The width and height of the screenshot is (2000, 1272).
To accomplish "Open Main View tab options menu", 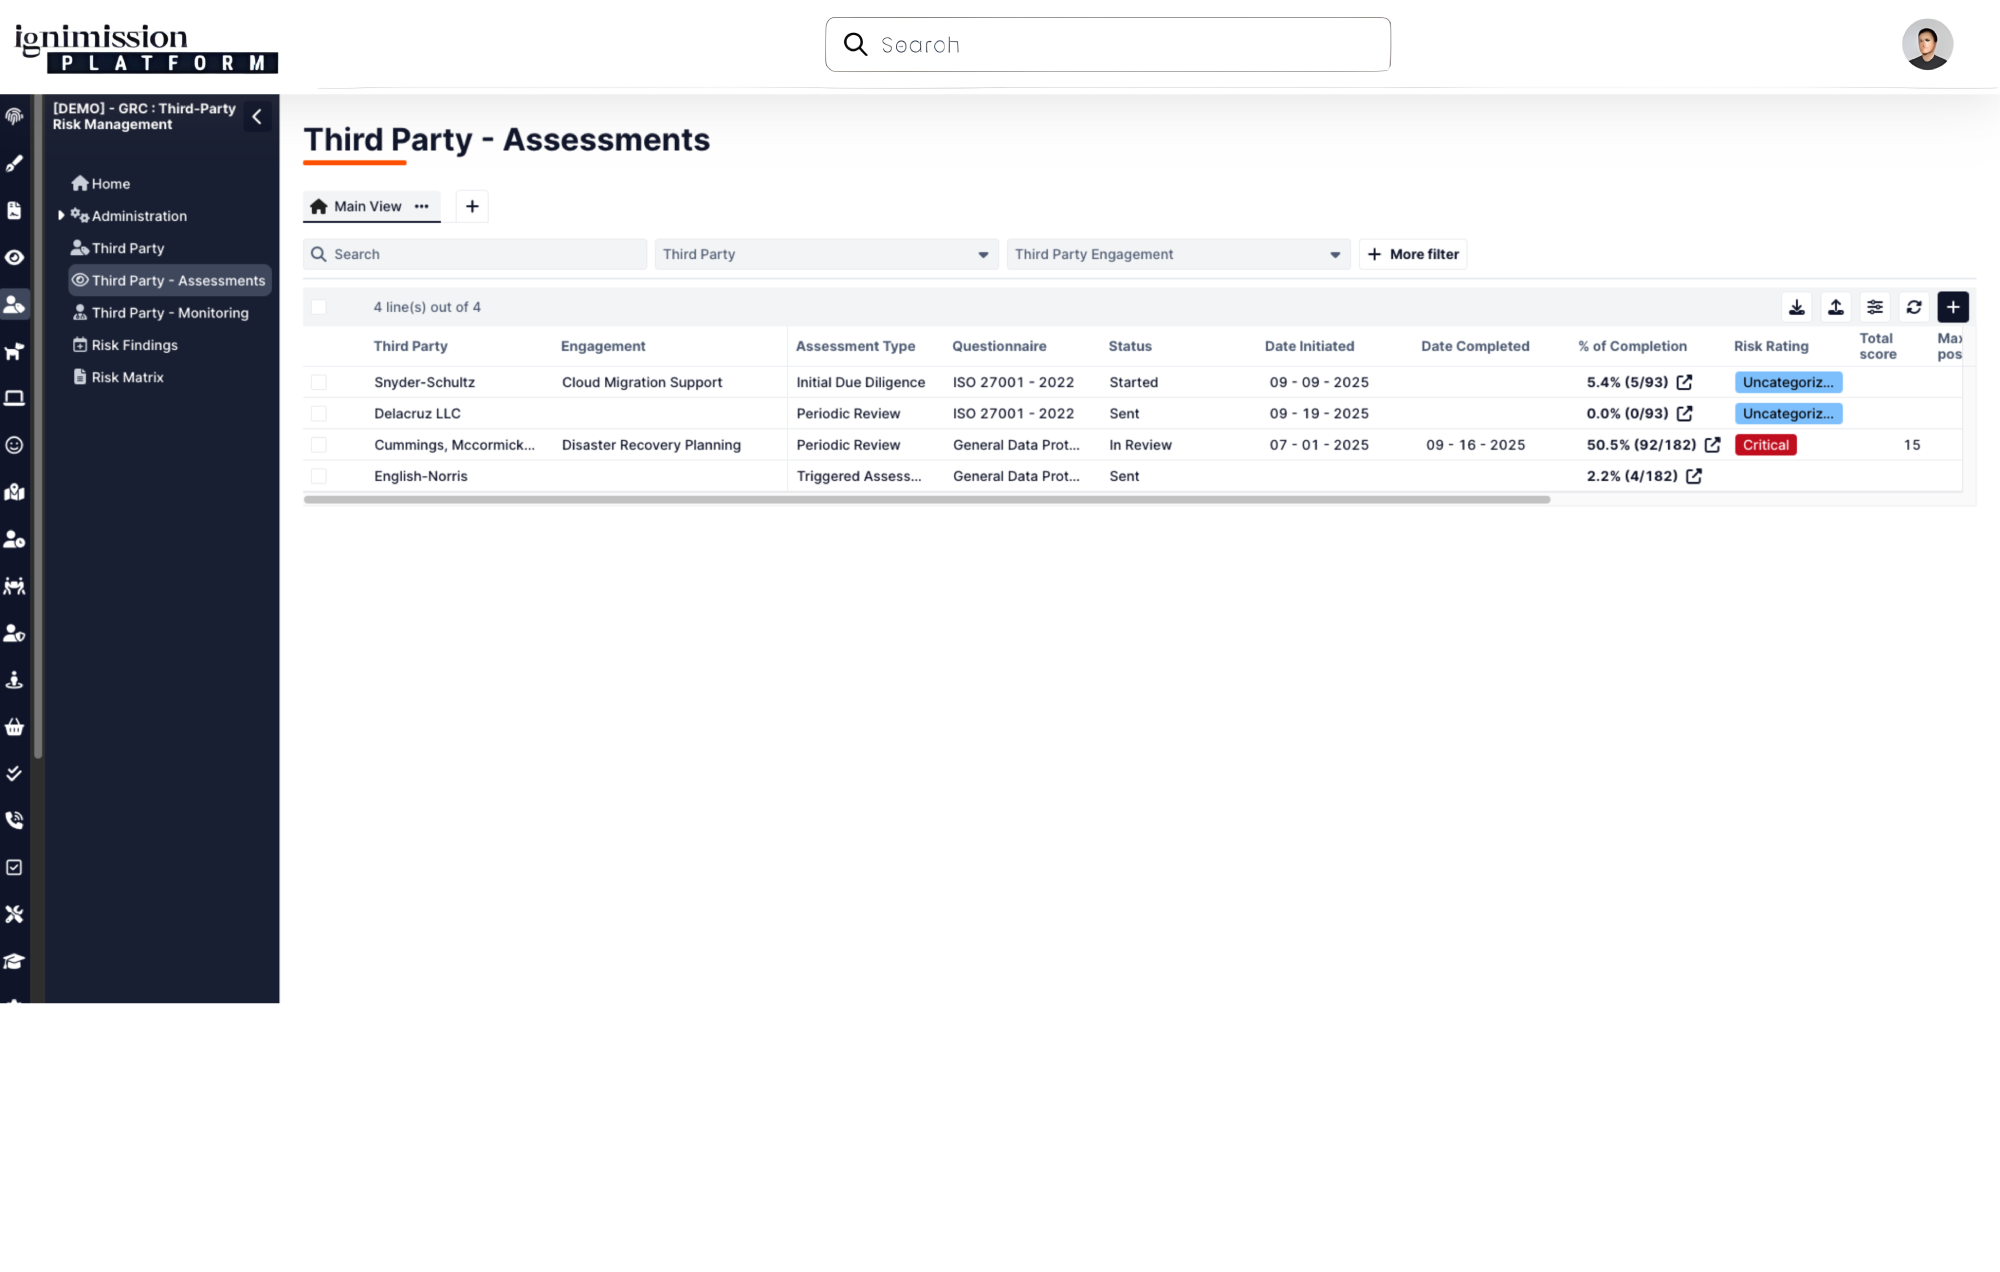I will coord(422,206).
